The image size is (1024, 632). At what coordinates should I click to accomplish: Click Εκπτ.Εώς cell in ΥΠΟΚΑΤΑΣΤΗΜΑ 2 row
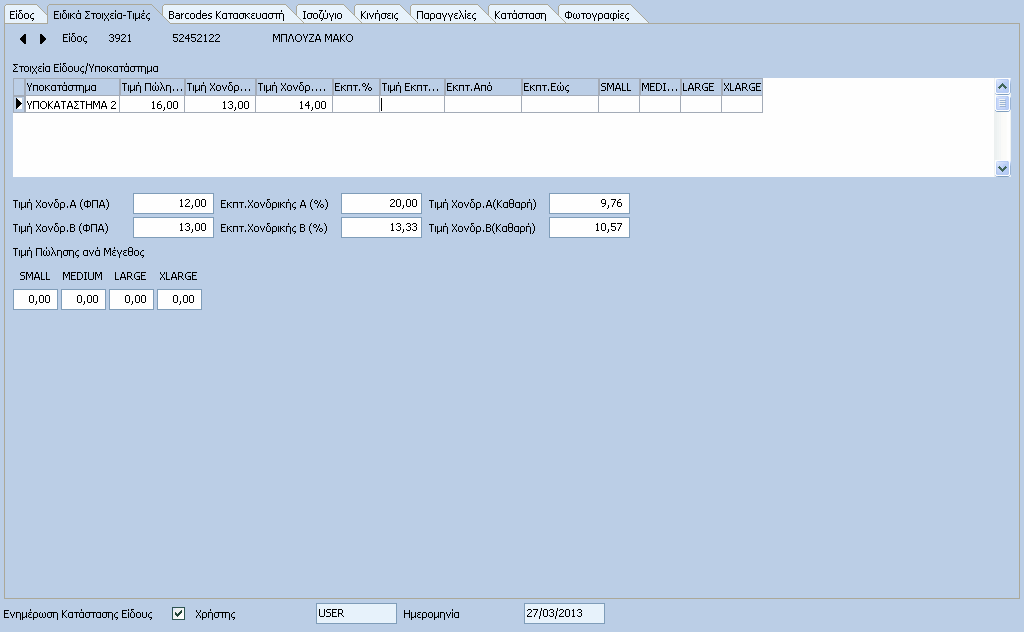pyautogui.click(x=560, y=104)
